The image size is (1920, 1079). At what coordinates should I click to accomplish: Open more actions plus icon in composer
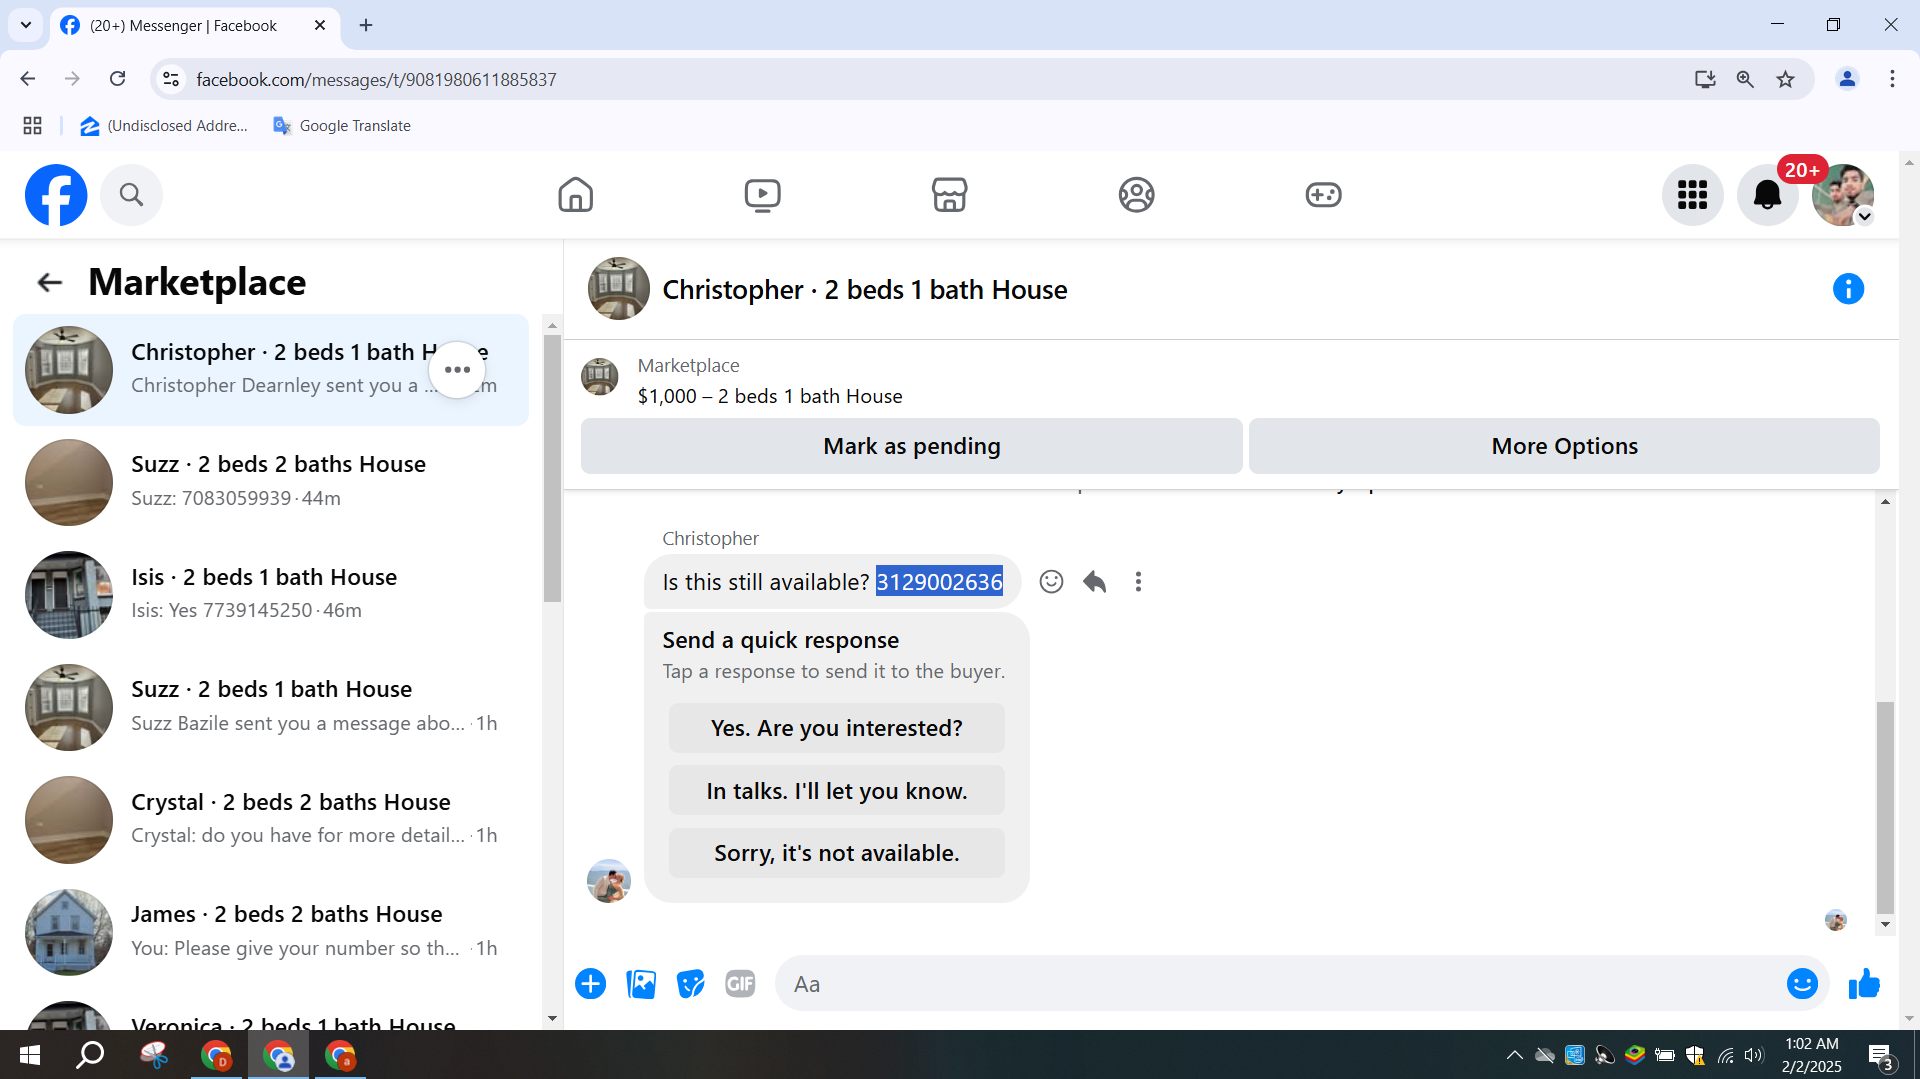[x=590, y=984]
